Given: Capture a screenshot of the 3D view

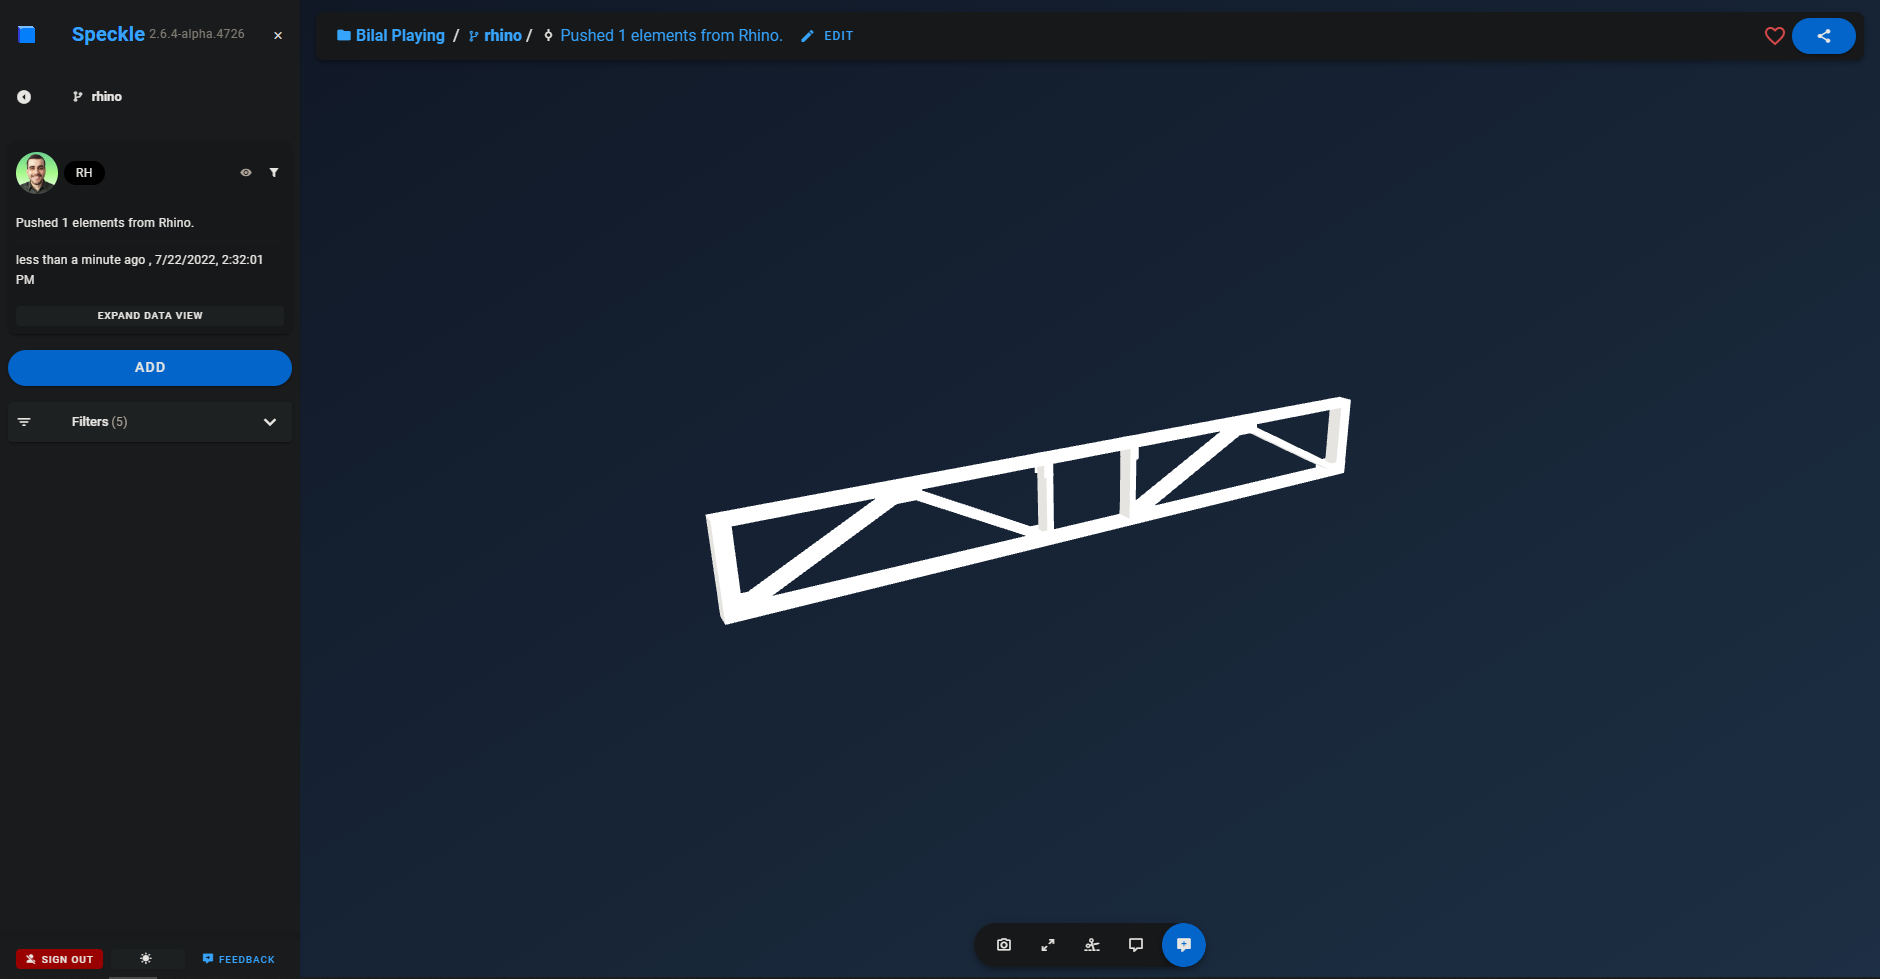Looking at the screenshot, I should click(x=1003, y=944).
